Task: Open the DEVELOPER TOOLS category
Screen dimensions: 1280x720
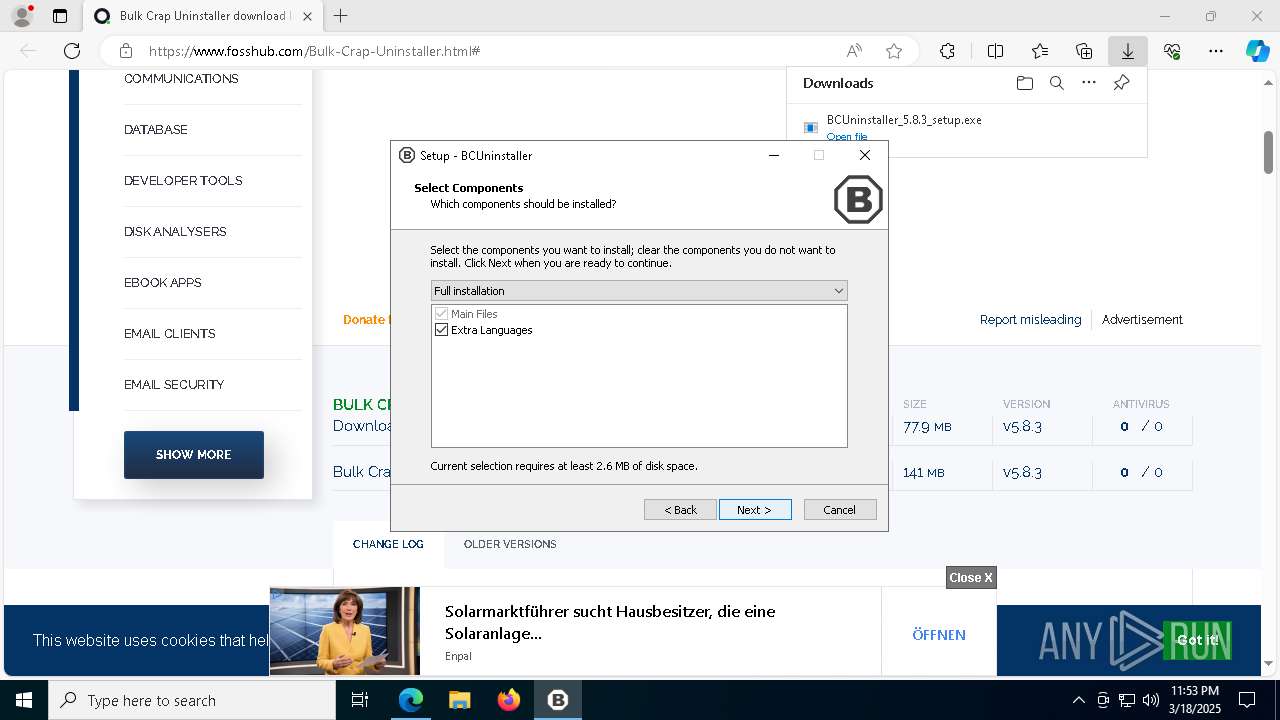Action: [183, 181]
